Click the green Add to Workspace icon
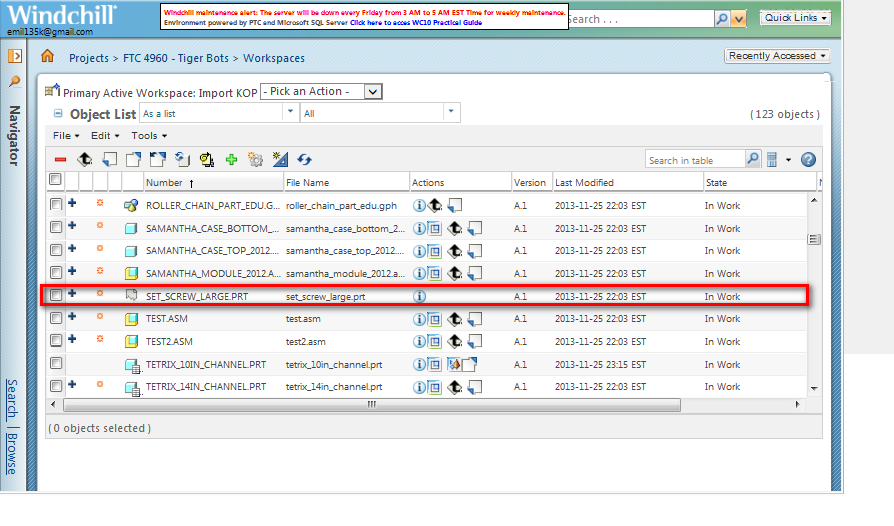 pos(231,160)
